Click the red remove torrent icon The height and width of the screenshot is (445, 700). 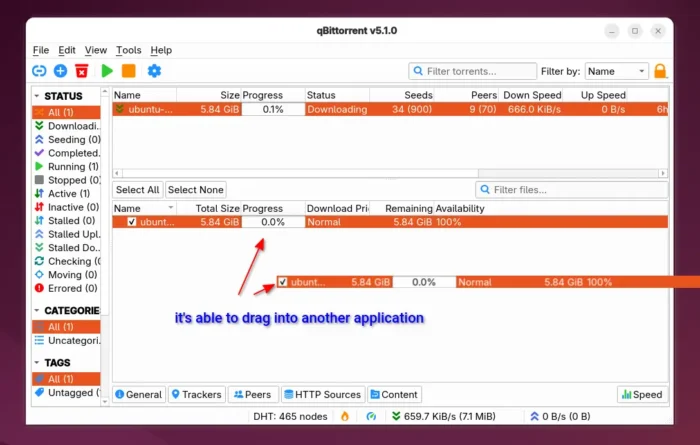pyautogui.click(x=82, y=71)
